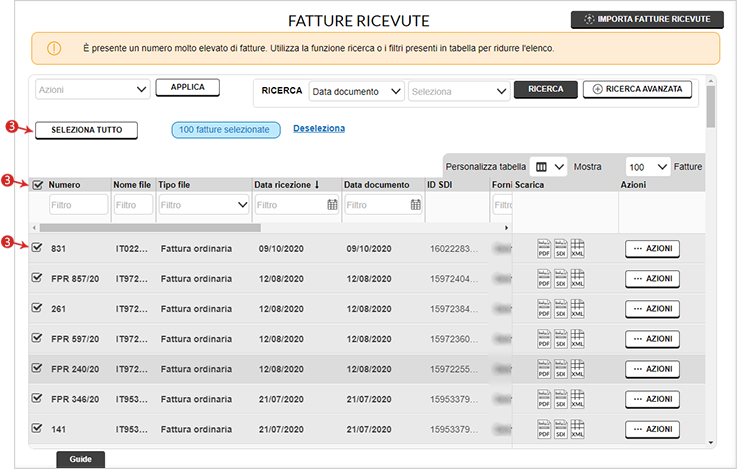The width and height of the screenshot is (740, 469).
Task: Click the Nome file filter input field
Action: (x=134, y=205)
